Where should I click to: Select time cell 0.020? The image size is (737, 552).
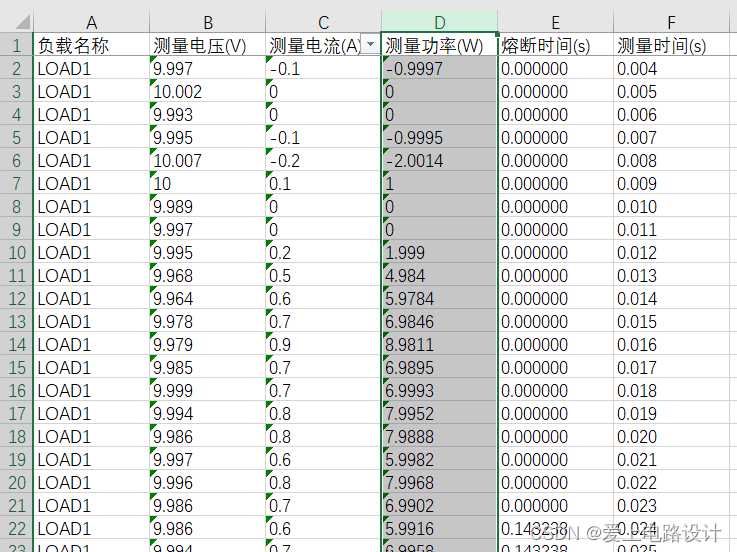click(x=672, y=436)
